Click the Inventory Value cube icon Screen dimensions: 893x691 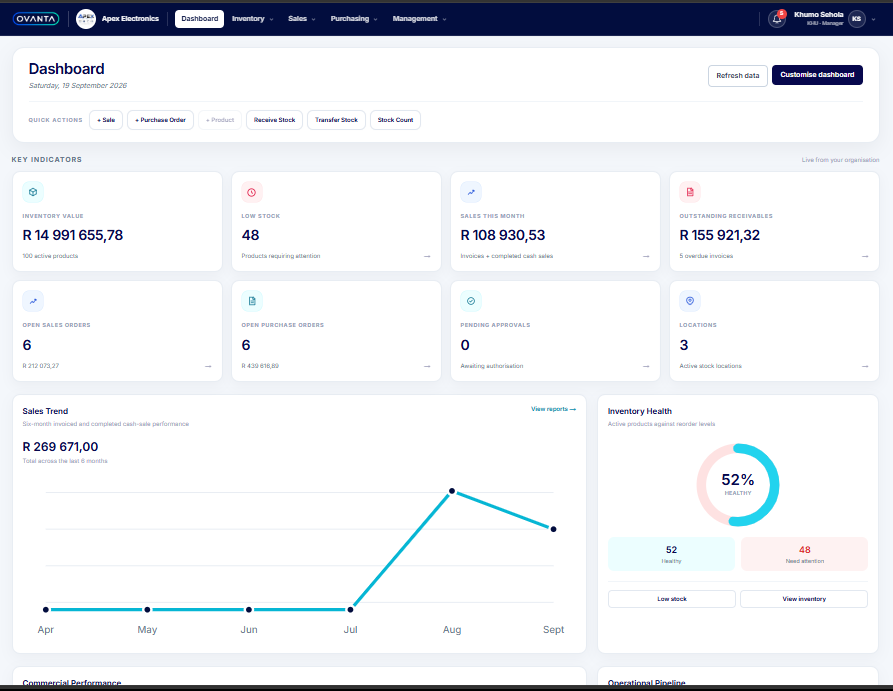(x=33, y=192)
